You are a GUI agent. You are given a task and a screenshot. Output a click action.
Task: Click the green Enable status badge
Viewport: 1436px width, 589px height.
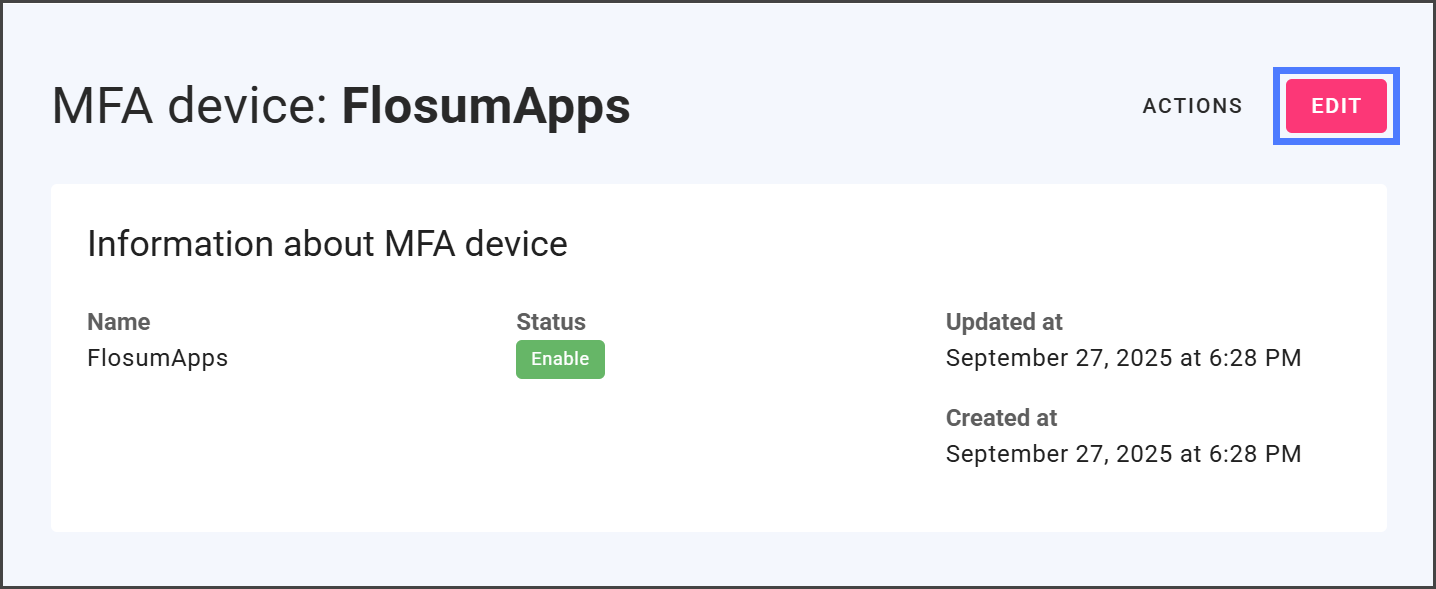pyautogui.click(x=560, y=359)
